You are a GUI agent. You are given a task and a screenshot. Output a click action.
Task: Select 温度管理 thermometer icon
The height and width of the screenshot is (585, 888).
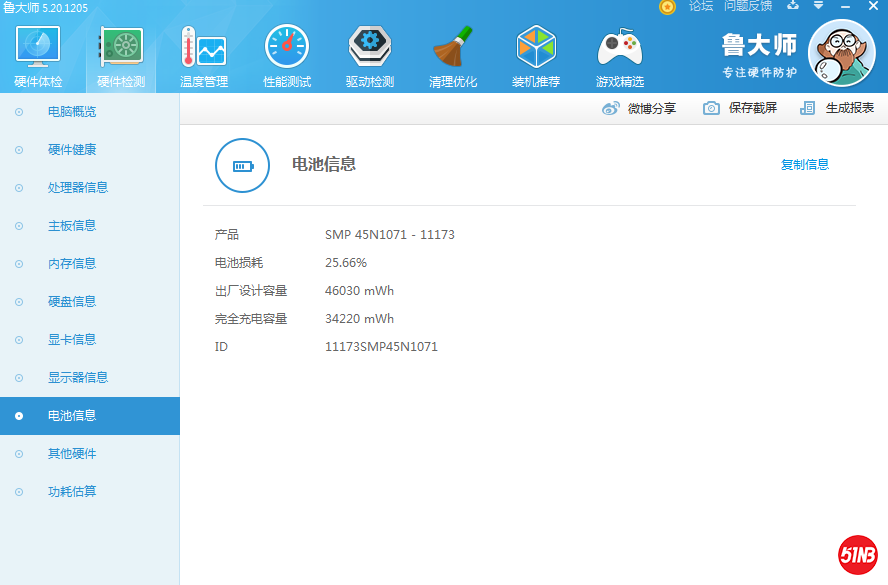203,50
